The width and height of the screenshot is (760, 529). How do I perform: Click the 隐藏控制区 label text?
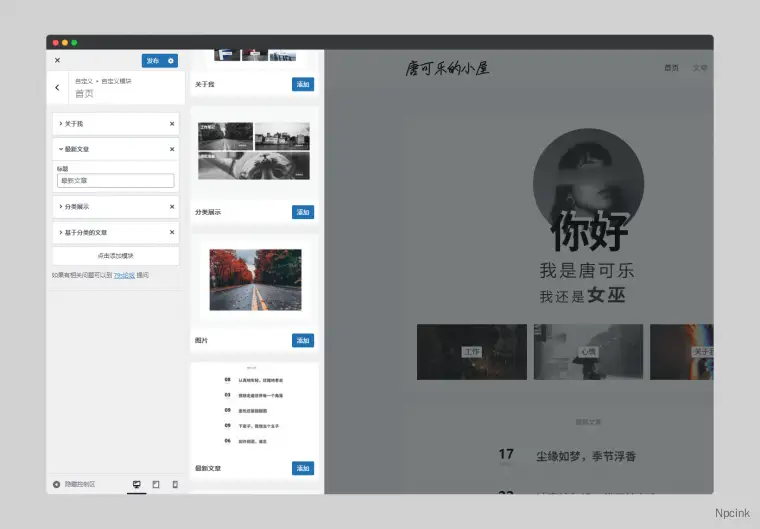click(80, 484)
